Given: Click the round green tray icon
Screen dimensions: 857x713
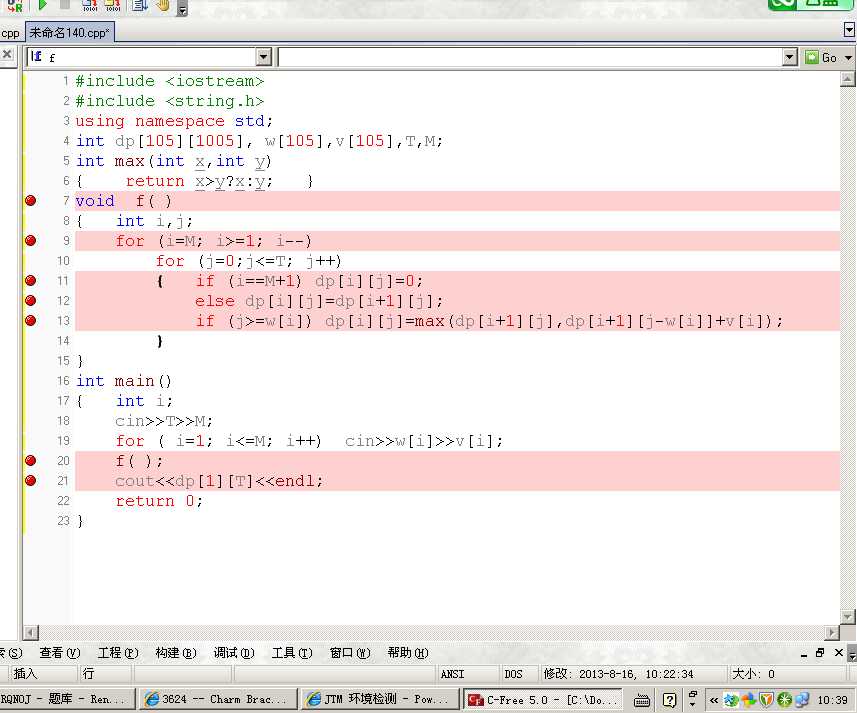Looking at the screenshot, I should [x=784, y=700].
